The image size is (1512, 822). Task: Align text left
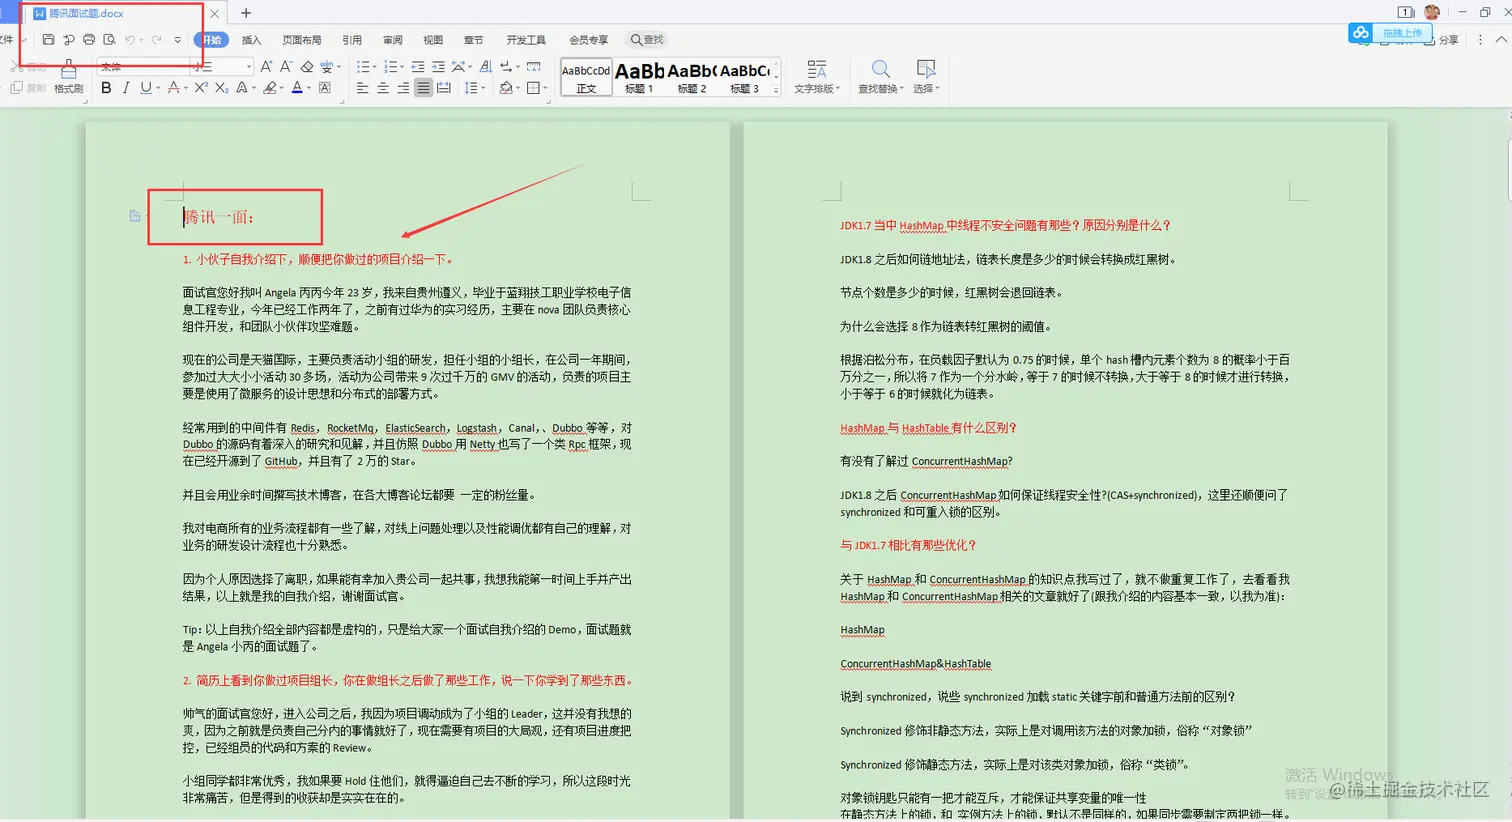tap(362, 88)
